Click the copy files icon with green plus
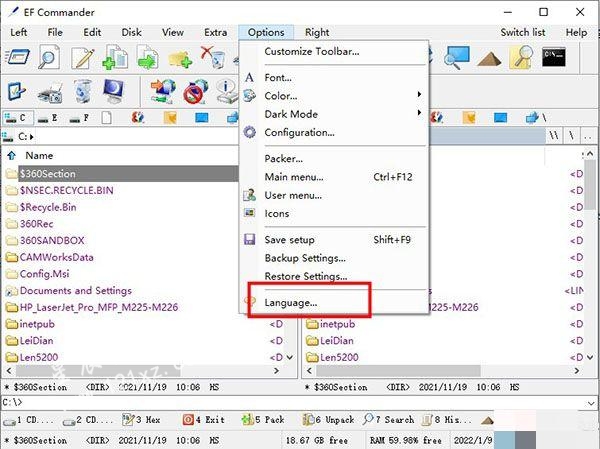This screenshot has width=600, height=449. (115, 57)
